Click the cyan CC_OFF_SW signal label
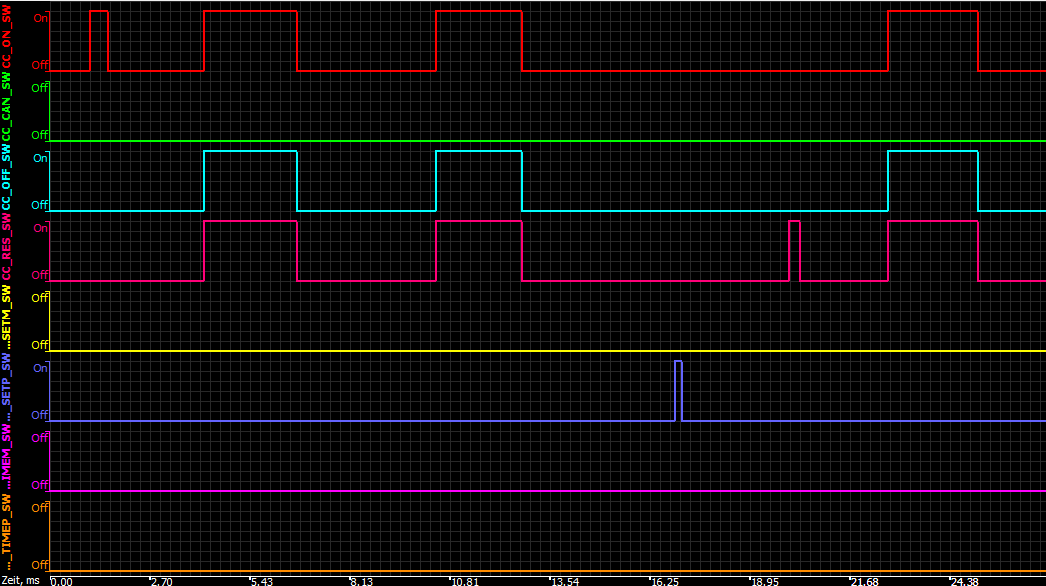 tap(7, 179)
